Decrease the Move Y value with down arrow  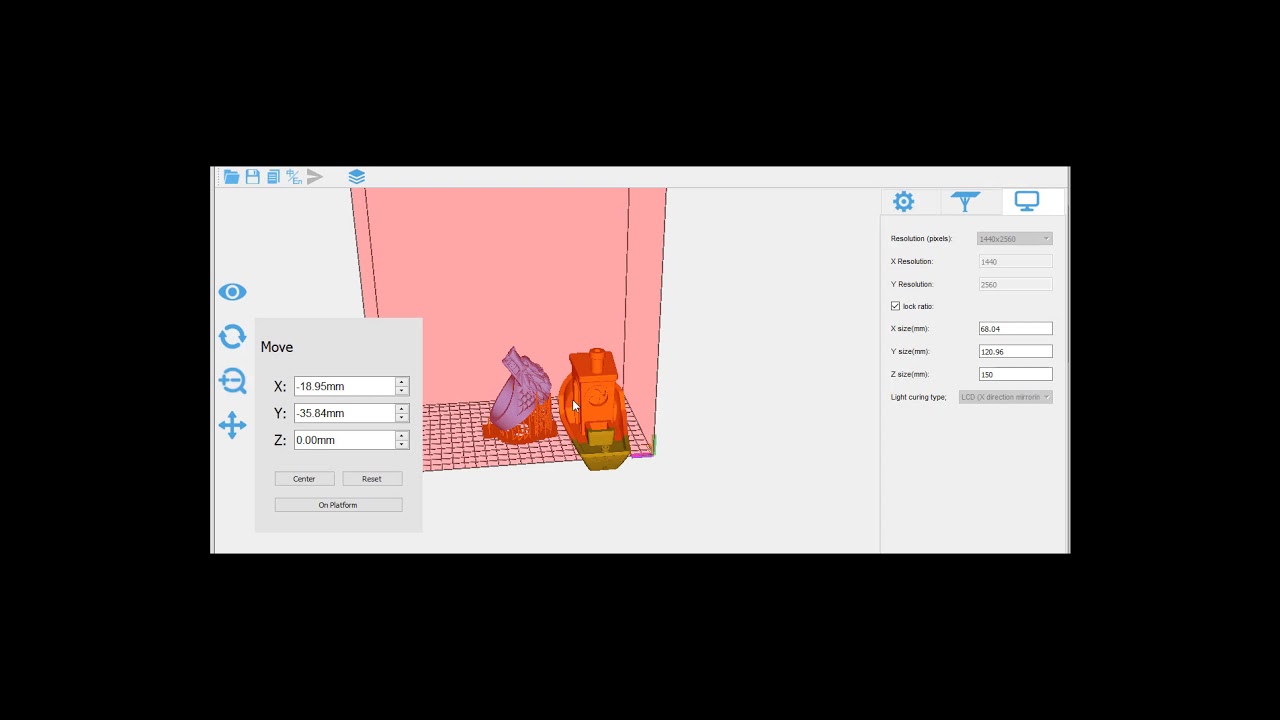(x=402, y=418)
